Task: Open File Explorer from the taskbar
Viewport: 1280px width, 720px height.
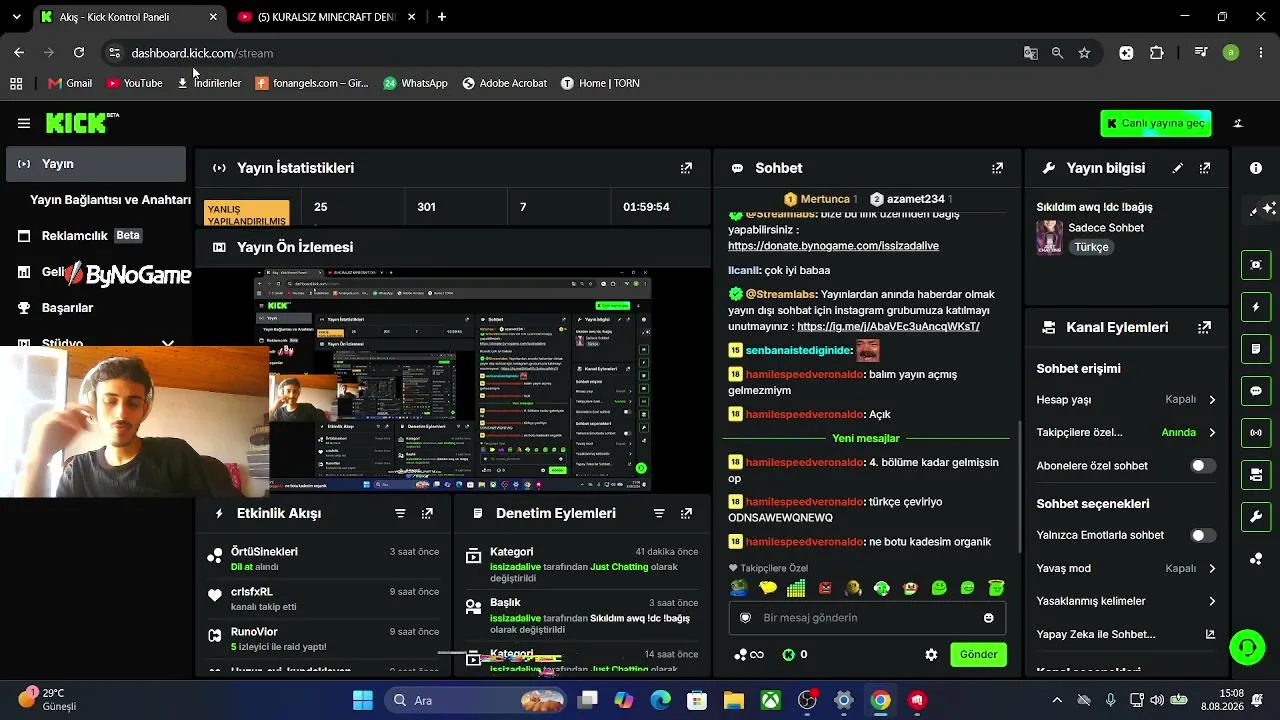Action: (x=734, y=700)
